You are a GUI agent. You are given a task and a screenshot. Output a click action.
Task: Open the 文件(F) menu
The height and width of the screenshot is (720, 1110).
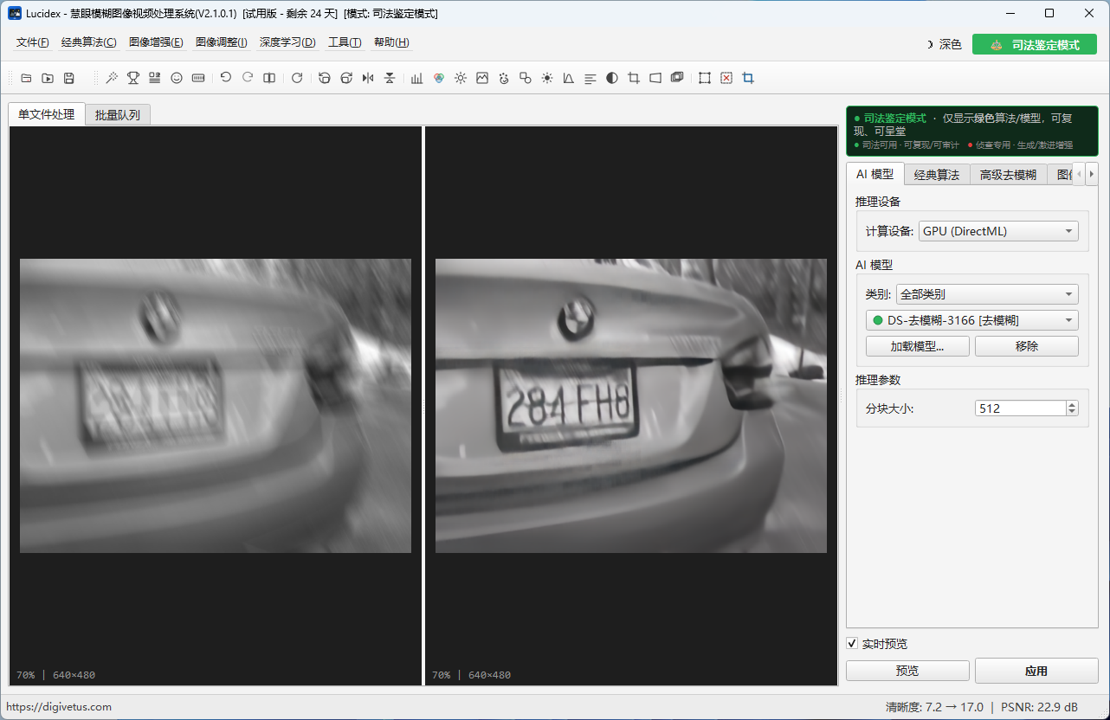(33, 42)
